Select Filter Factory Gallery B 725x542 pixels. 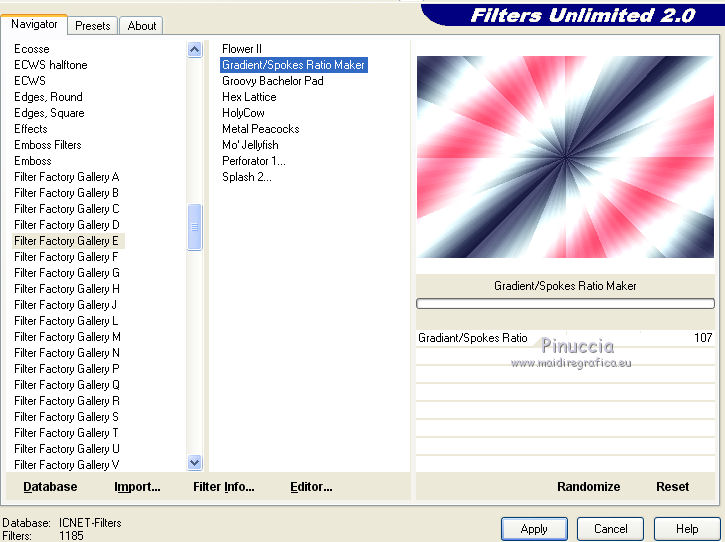(x=67, y=193)
